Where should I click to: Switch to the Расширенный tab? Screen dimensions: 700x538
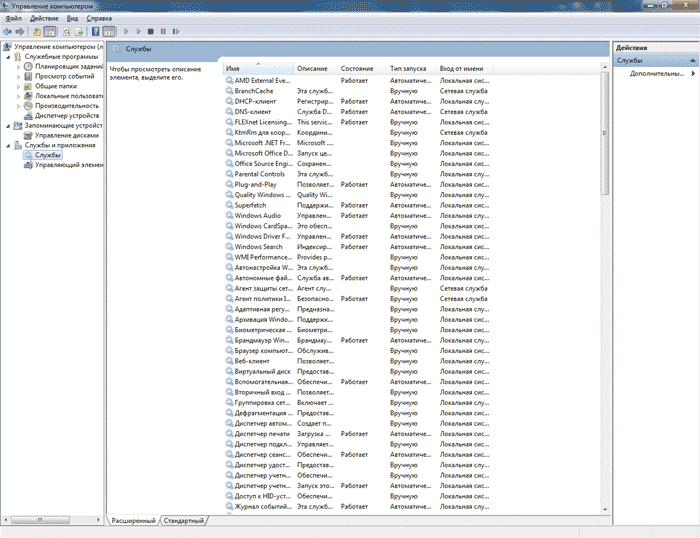[133, 521]
